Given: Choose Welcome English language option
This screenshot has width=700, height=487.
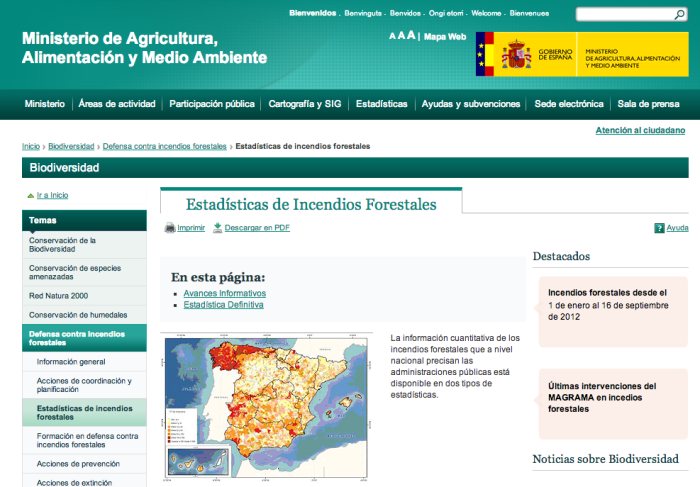Looking at the screenshot, I should (486, 13).
